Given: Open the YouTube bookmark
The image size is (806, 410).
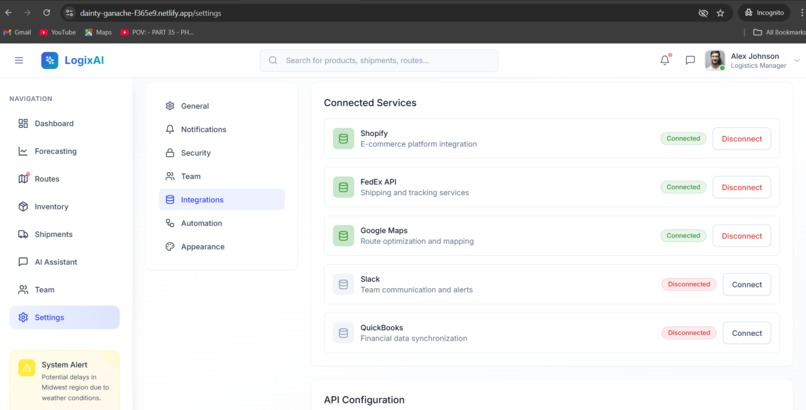Looking at the screenshot, I should (x=58, y=32).
